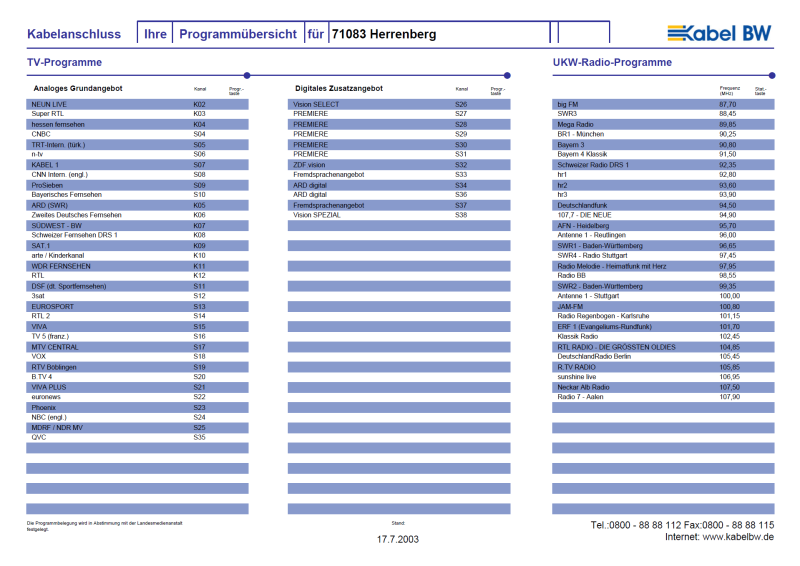Select the Radio Regenbogen - Karlsruhe row
Screen dimensions: 800x566
click(663, 316)
